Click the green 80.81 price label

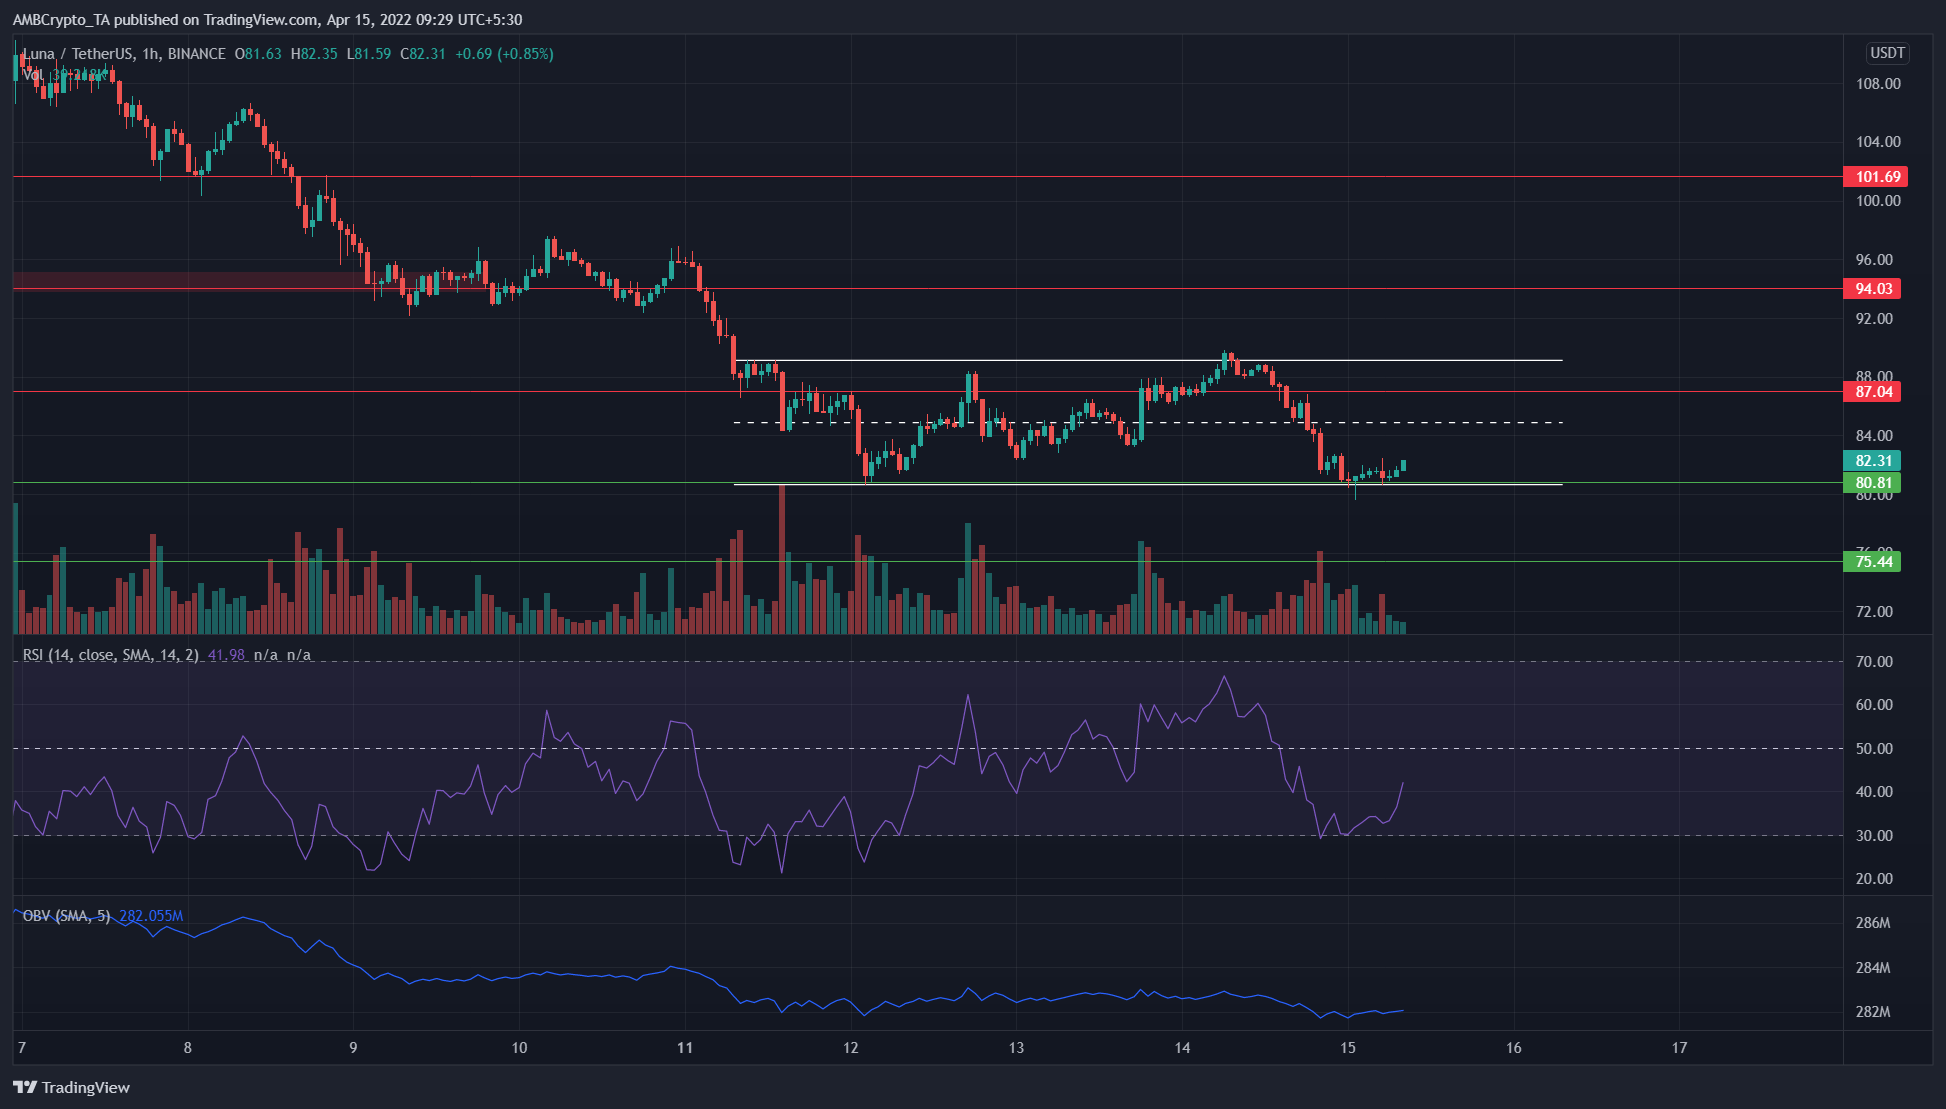1873,483
